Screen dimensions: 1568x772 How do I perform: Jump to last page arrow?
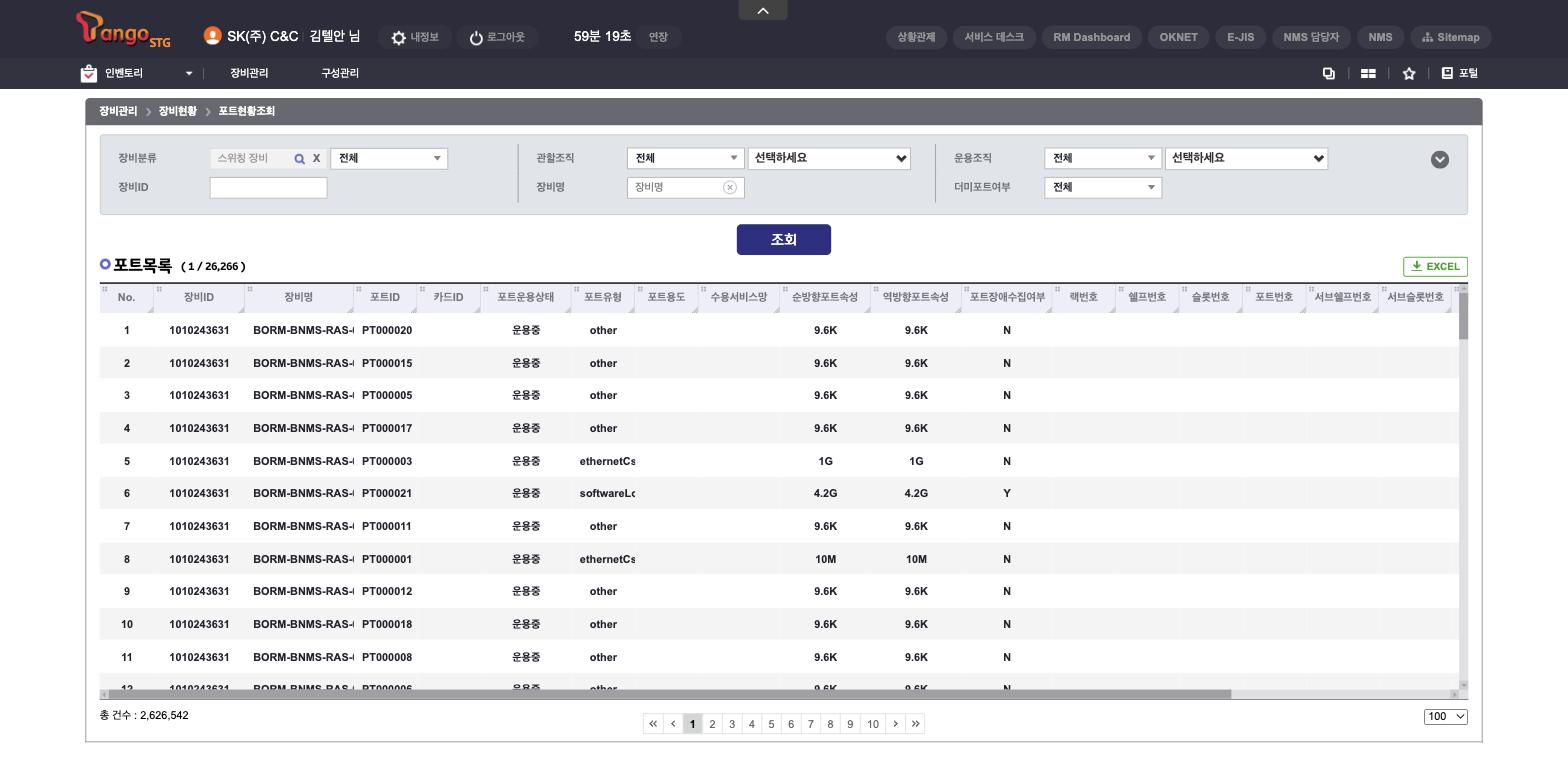point(915,724)
